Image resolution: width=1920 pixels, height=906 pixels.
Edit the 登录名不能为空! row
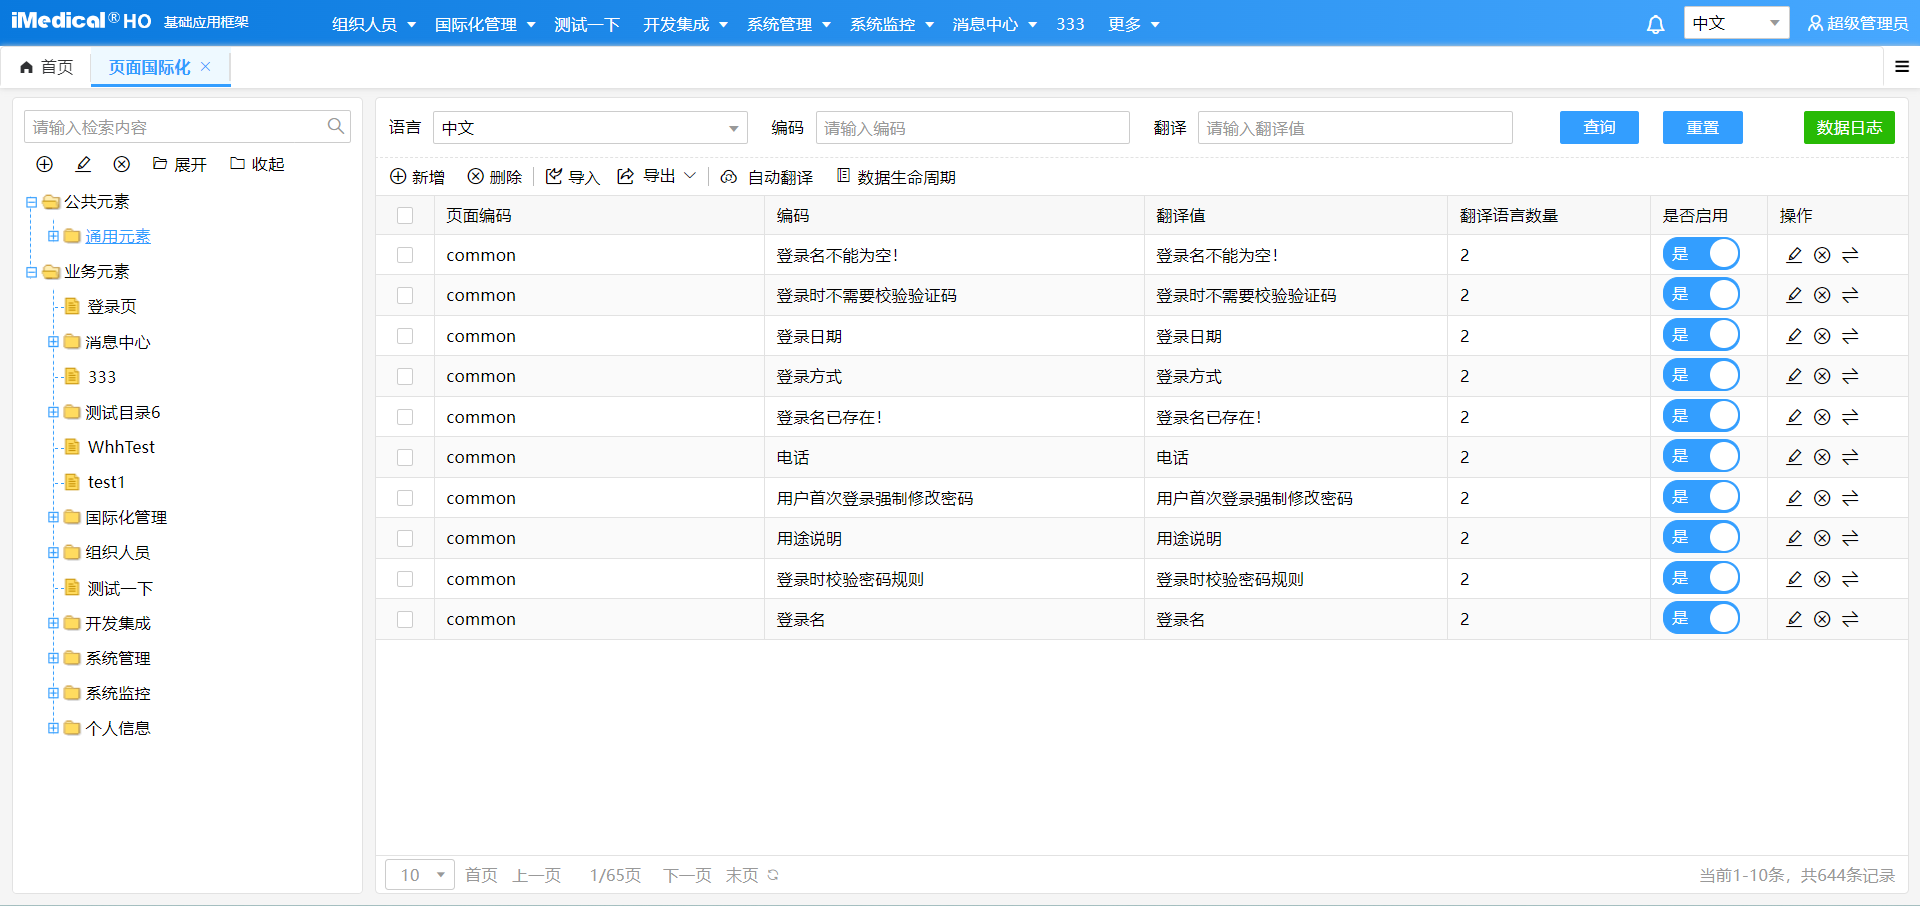tap(1794, 255)
